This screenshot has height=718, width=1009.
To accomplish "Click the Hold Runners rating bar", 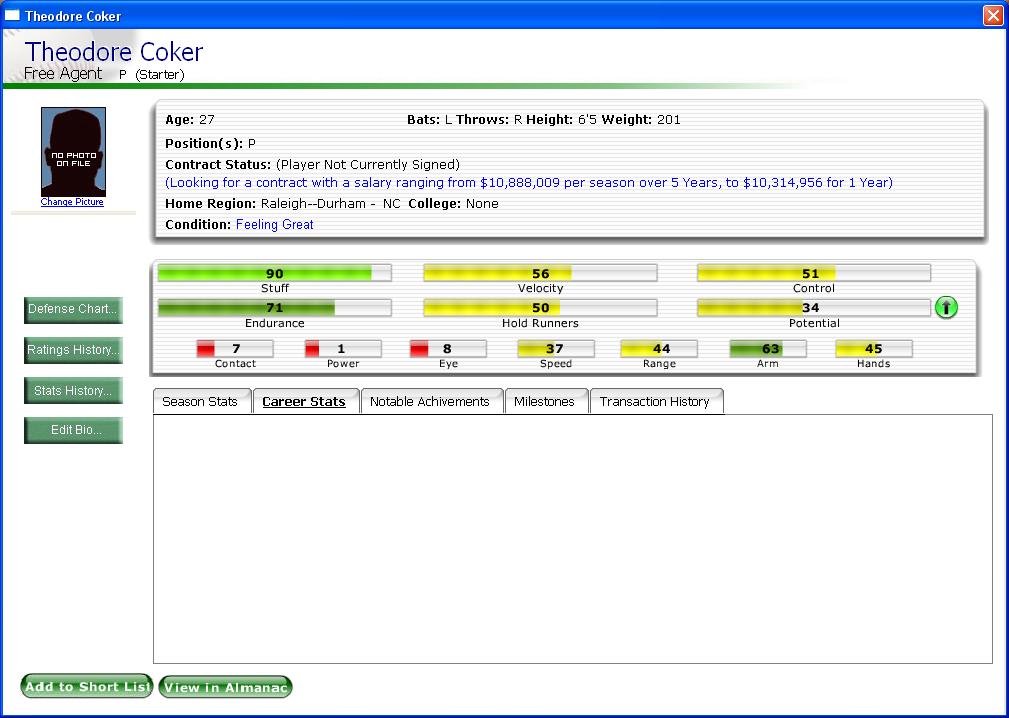I will tap(541, 308).
